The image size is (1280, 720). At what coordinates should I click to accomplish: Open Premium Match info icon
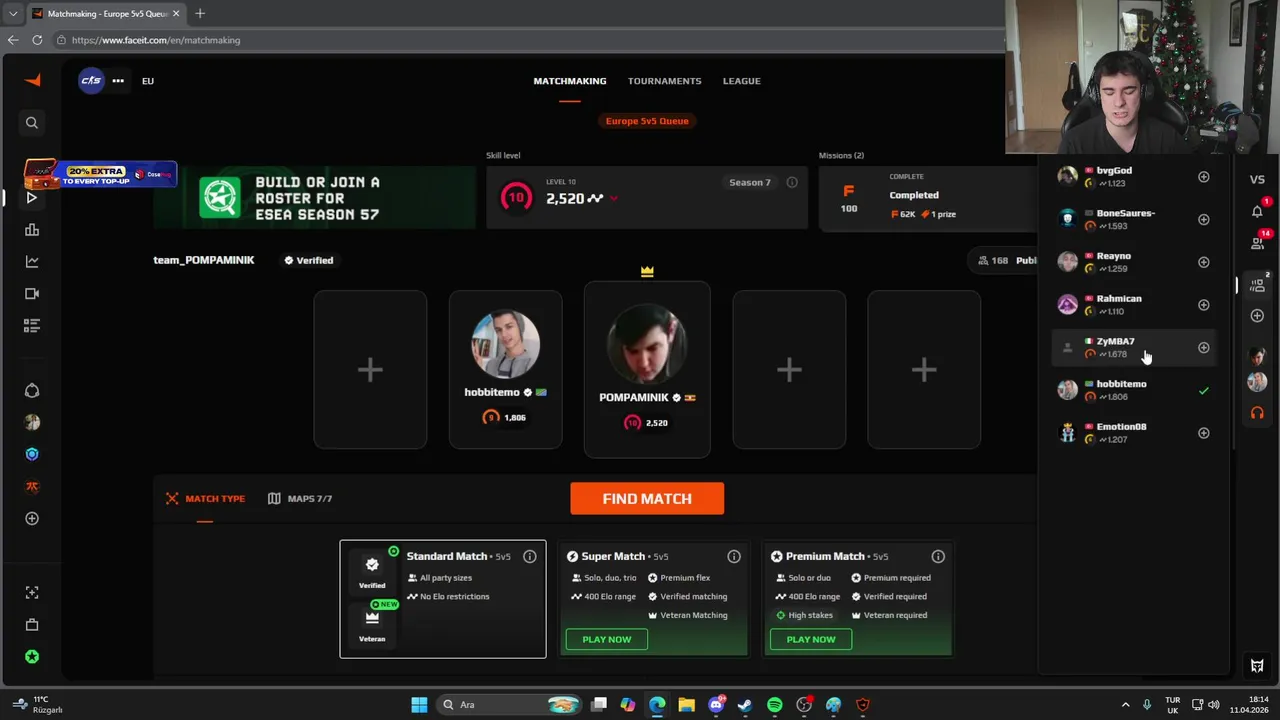click(938, 557)
